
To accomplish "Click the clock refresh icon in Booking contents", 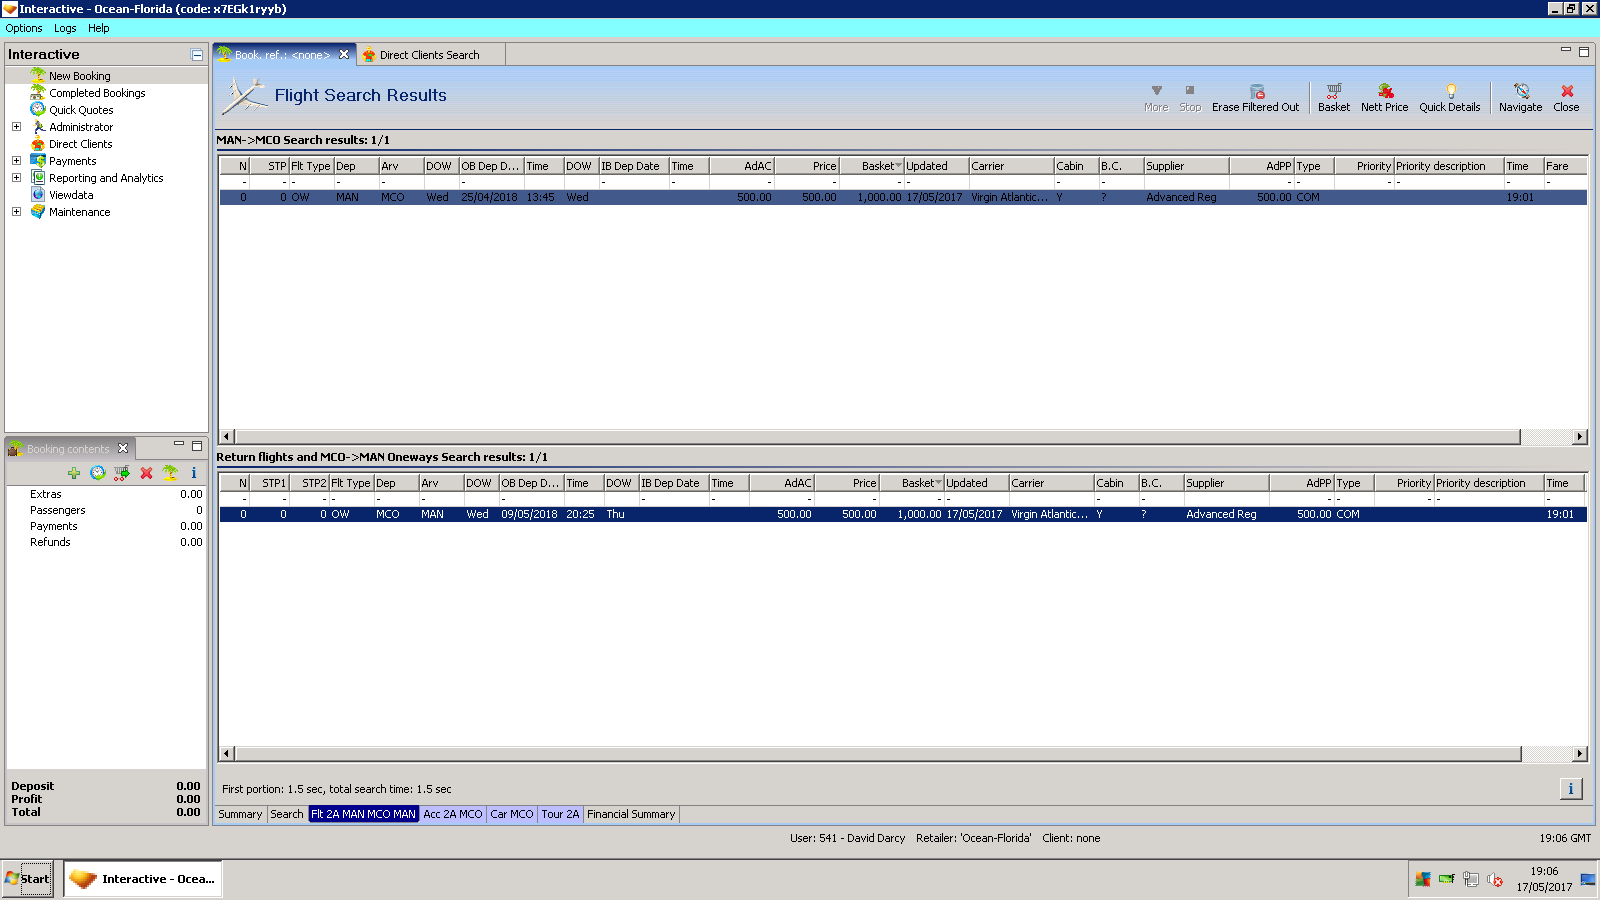I will click(98, 473).
